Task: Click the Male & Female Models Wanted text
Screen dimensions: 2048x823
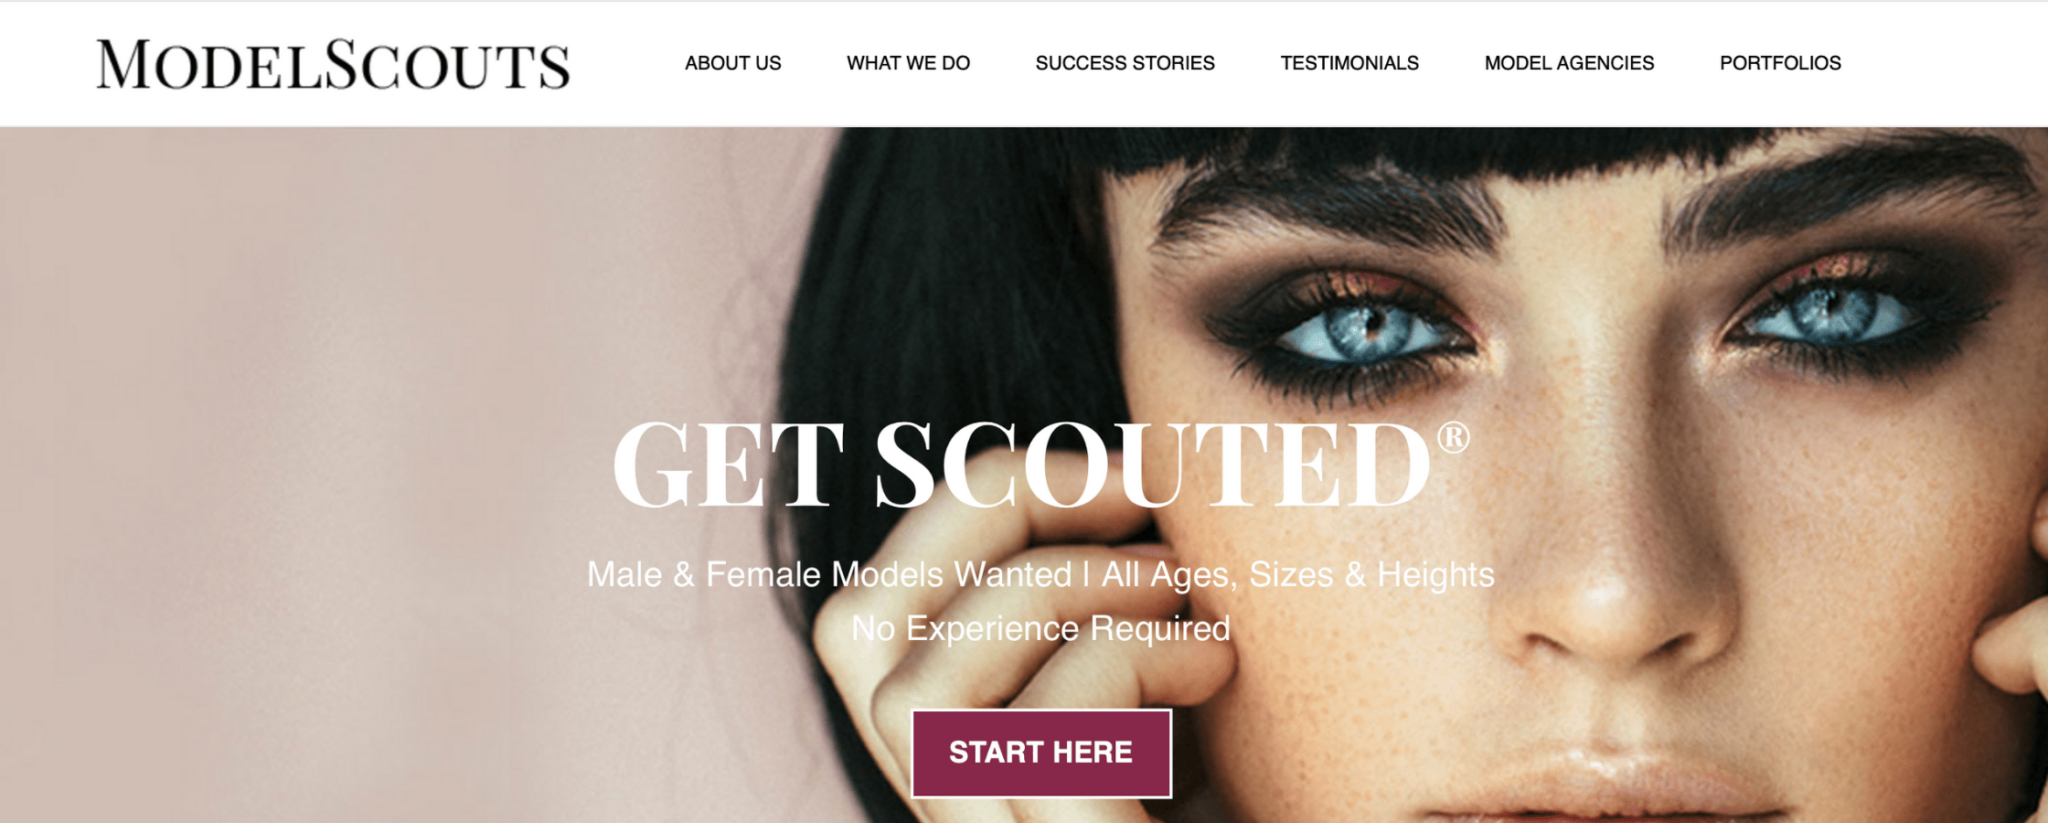Action: [829, 575]
